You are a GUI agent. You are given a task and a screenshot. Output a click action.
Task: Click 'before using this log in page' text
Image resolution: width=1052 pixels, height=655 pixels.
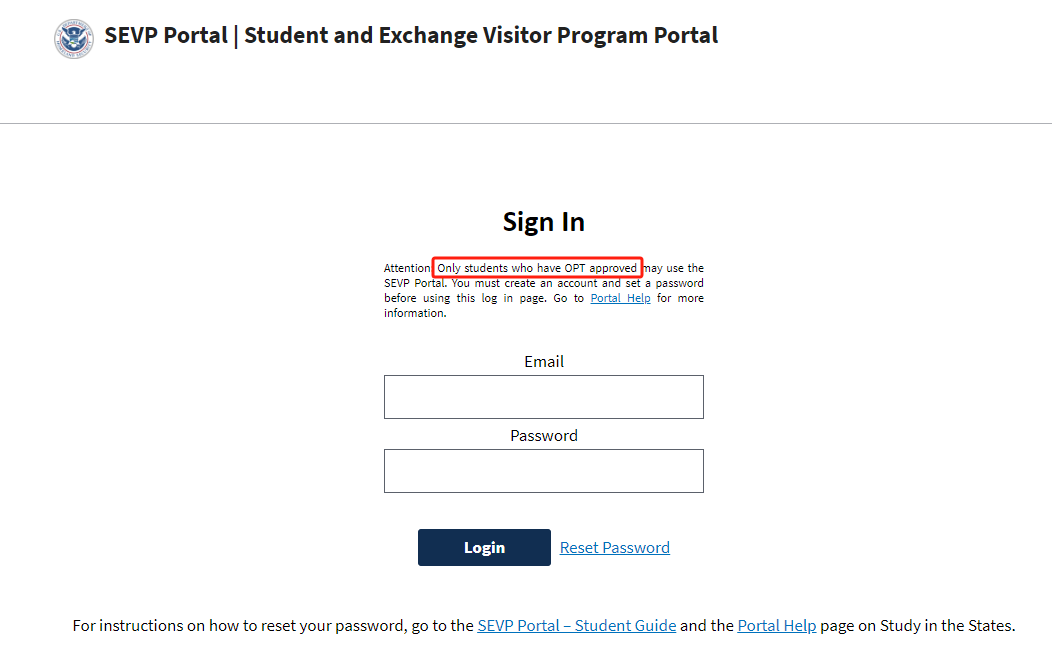pos(466,298)
